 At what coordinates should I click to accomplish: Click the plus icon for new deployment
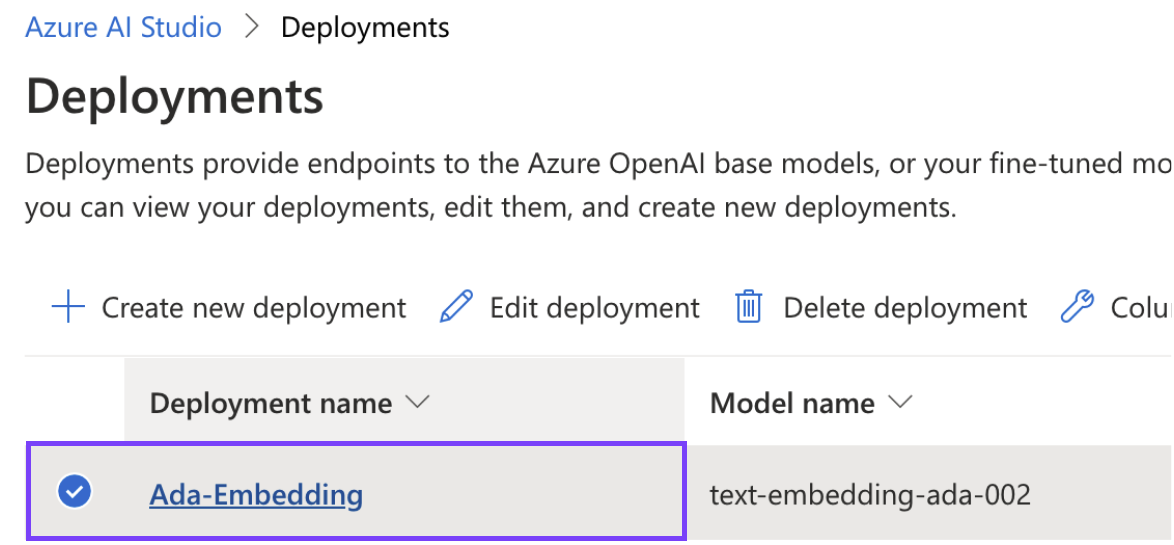click(x=68, y=308)
